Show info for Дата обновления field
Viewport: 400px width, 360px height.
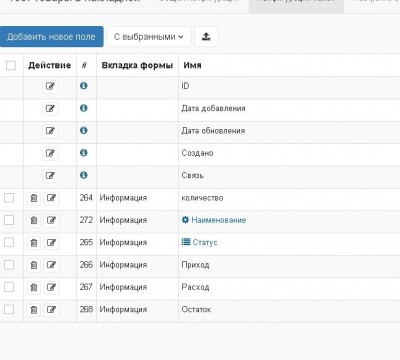point(84,130)
